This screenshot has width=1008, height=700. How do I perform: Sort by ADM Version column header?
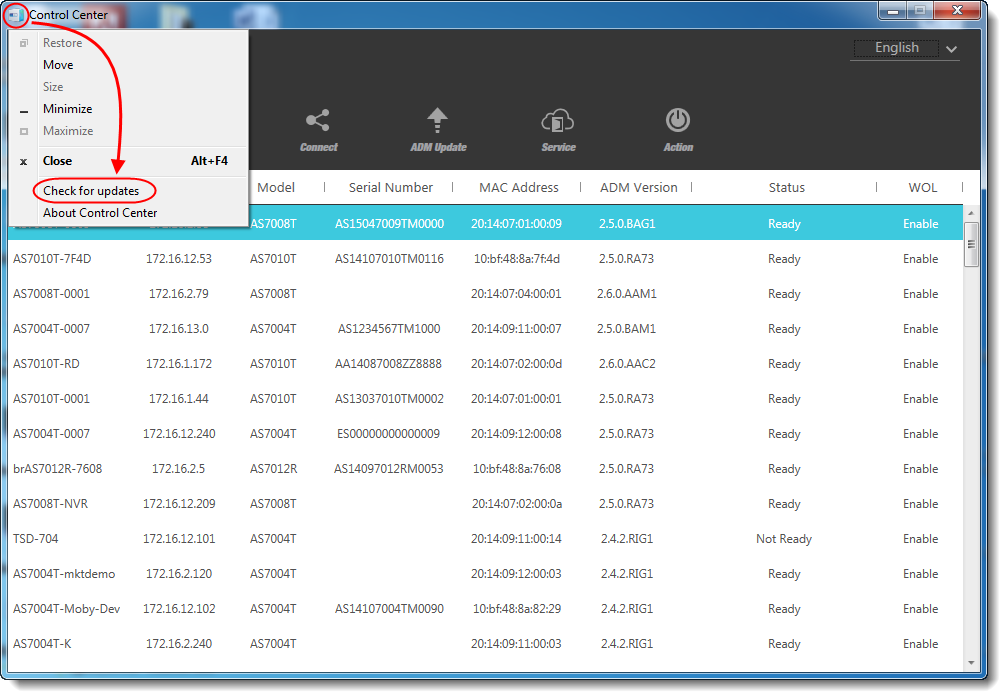pos(638,187)
